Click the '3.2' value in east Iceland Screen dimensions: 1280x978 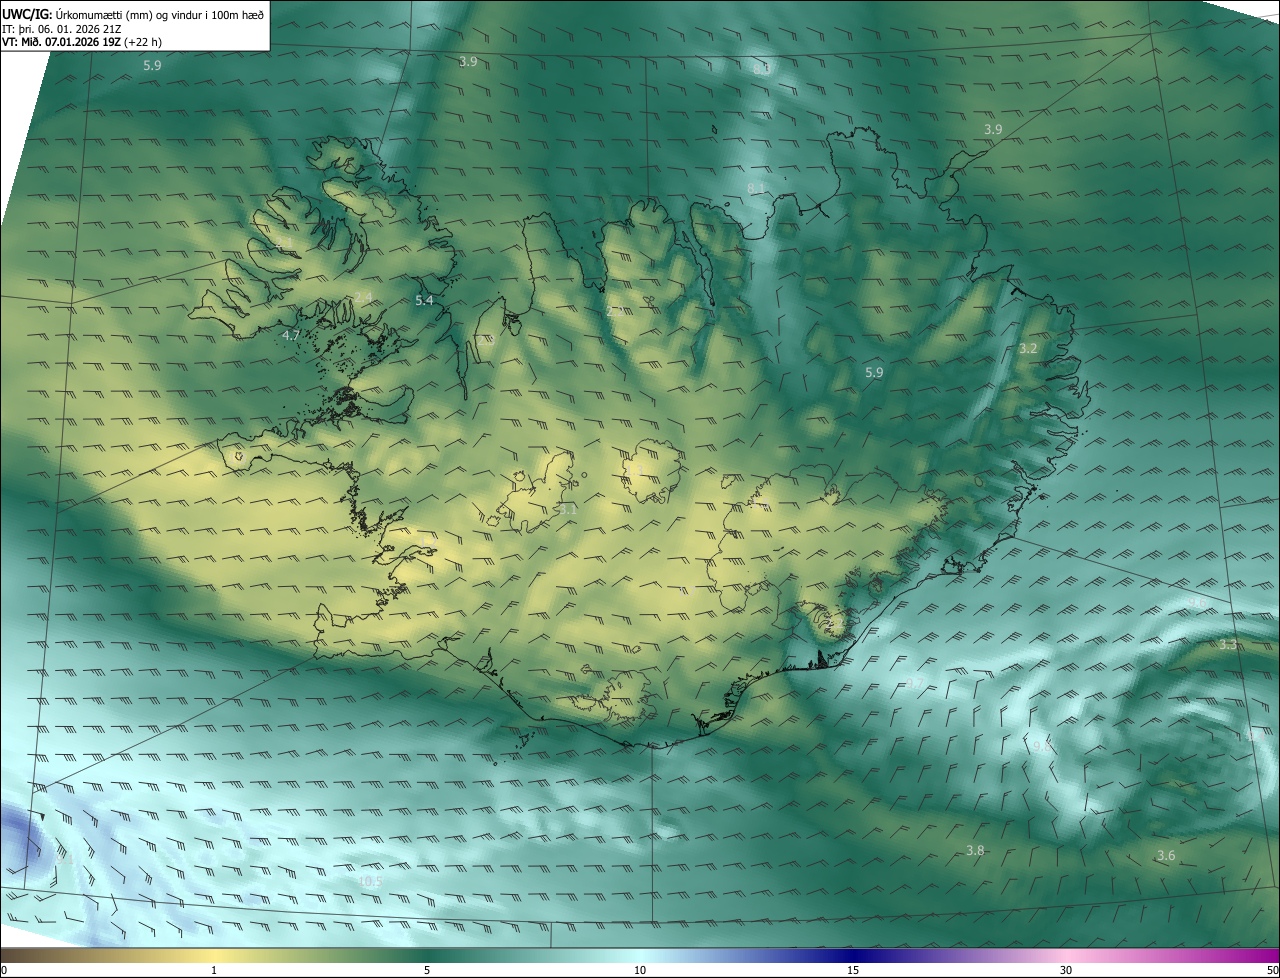point(1028,349)
